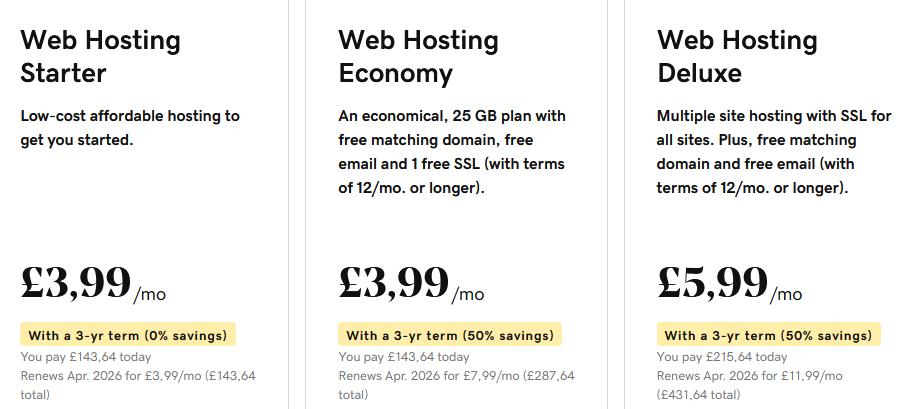Click the Deluxe plan £5,99 price
Viewport: 915px width, 409px height.
pyautogui.click(x=713, y=283)
